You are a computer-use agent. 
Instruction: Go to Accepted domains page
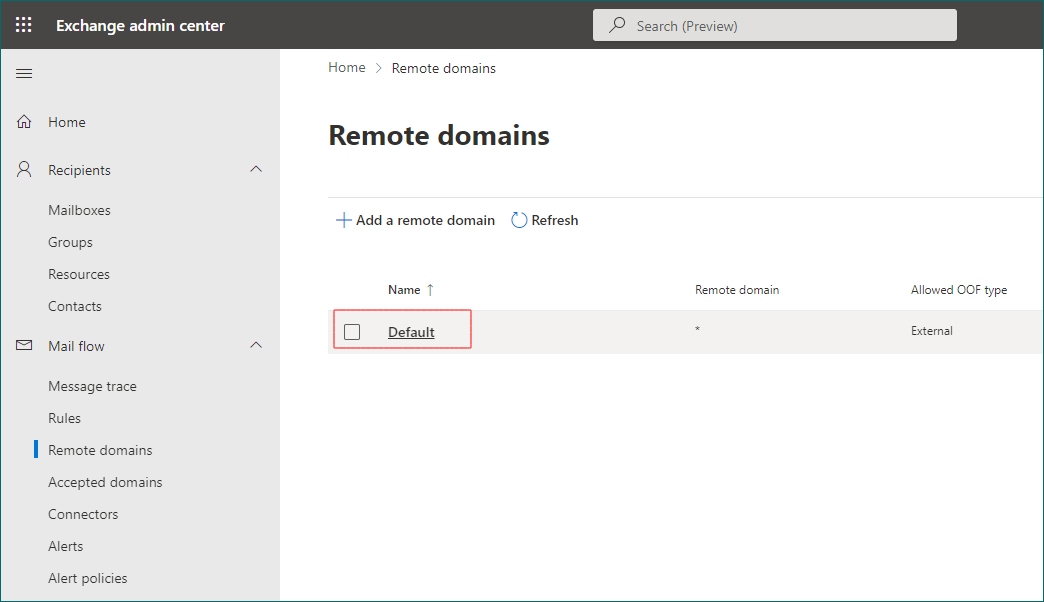105,482
